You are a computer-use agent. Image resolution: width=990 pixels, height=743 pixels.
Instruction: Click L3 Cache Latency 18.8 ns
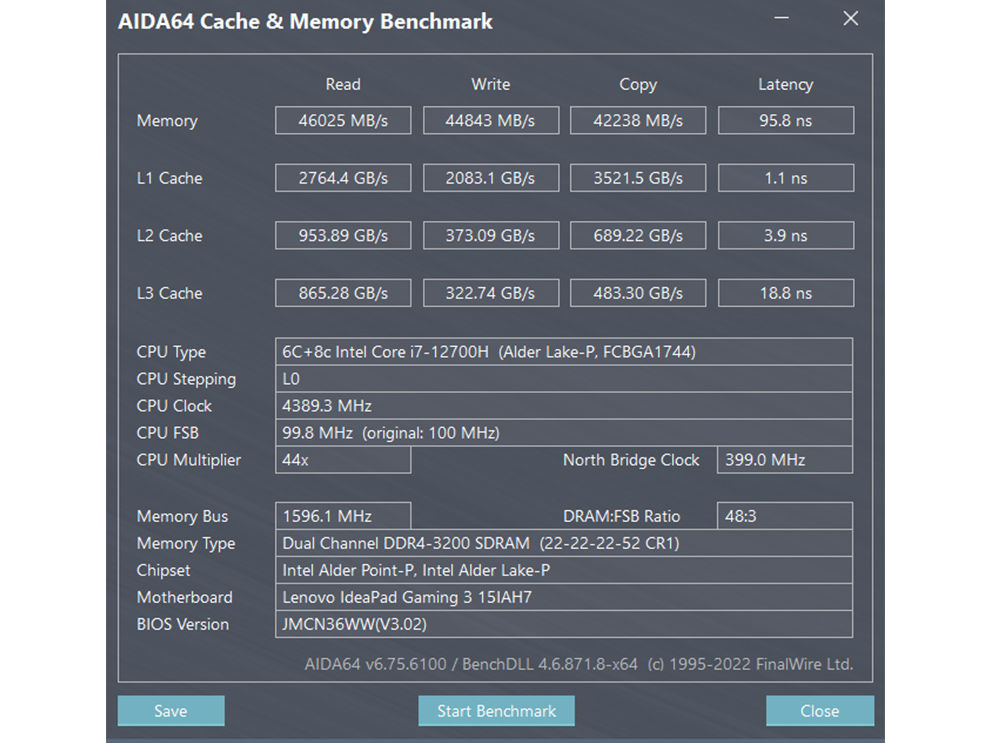[x=785, y=292]
